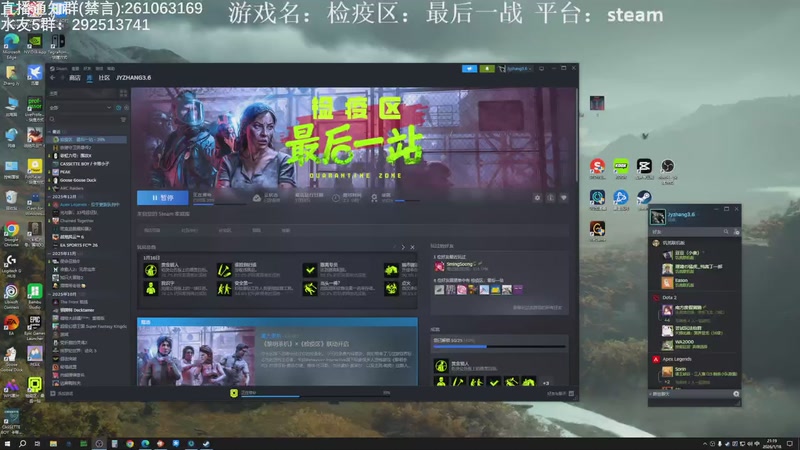Open chat with friend WA2000
Viewport: 800px width, 450px height.
click(685, 344)
